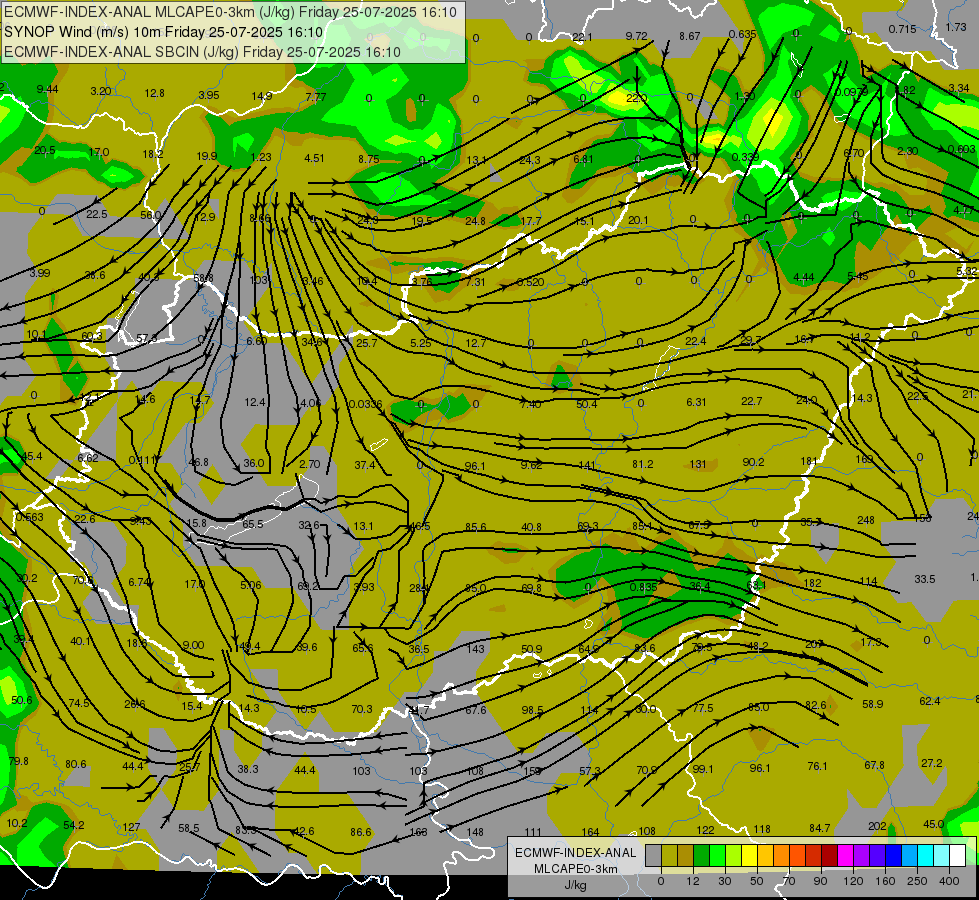
Task: Click the map data value '62.4'
Action: pyautogui.click(x=930, y=701)
